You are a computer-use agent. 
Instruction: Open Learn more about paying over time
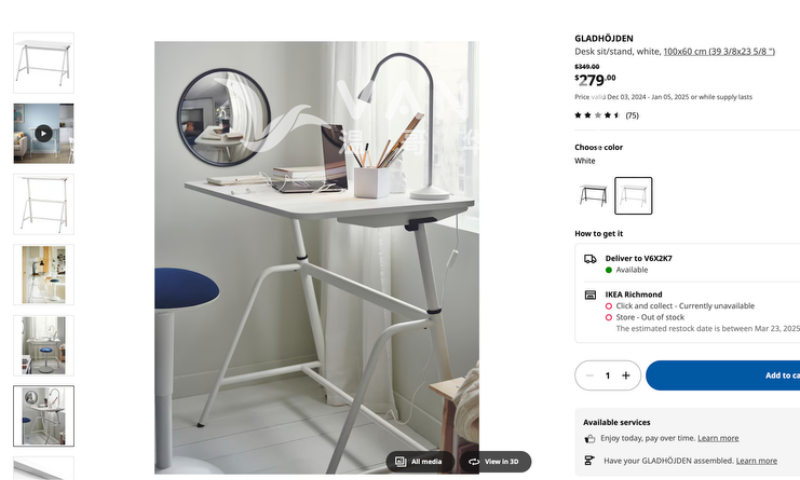(718, 438)
